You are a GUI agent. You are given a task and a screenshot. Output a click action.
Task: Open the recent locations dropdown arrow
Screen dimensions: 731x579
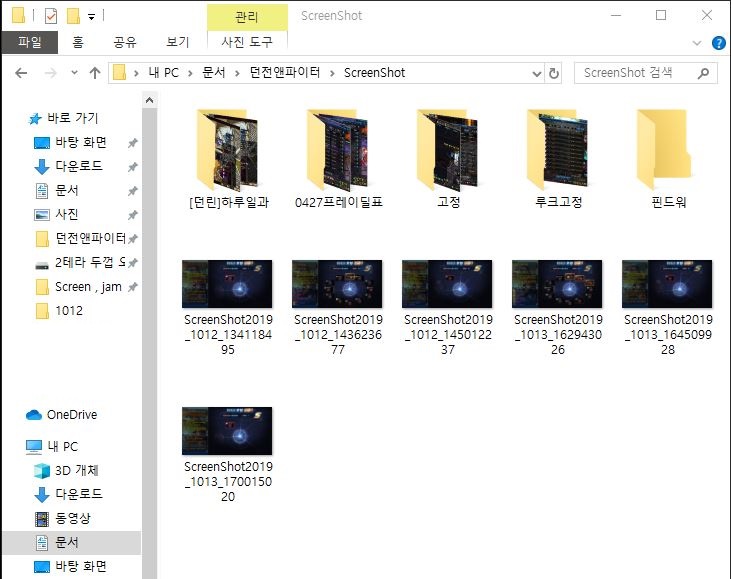click(74, 73)
